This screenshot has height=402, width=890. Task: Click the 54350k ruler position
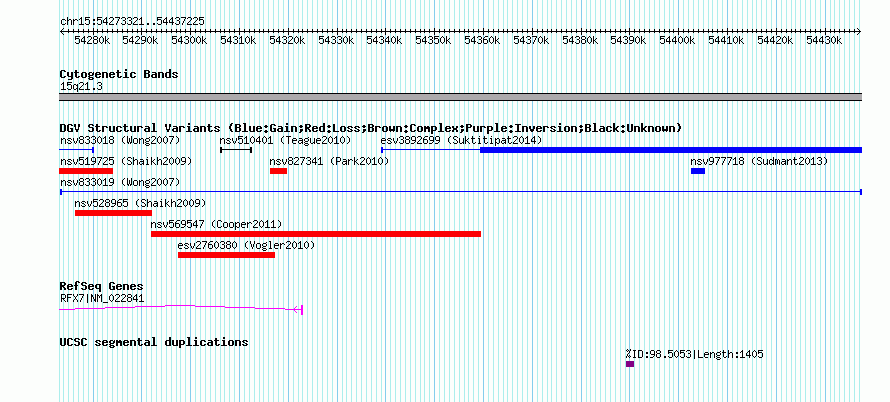(x=434, y=40)
